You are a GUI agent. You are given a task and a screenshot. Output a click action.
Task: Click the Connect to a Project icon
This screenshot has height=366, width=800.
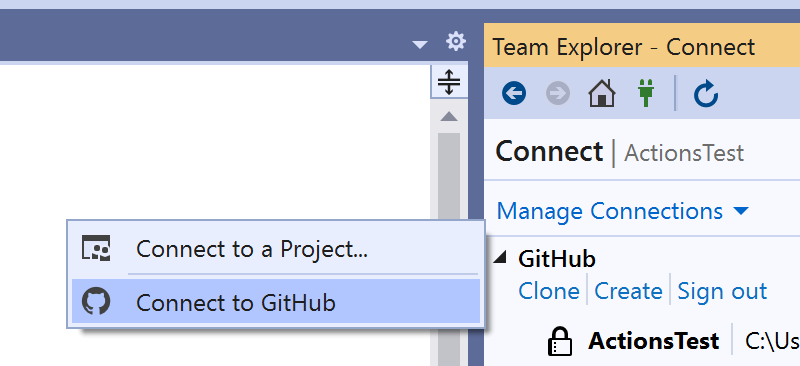coord(96,248)
